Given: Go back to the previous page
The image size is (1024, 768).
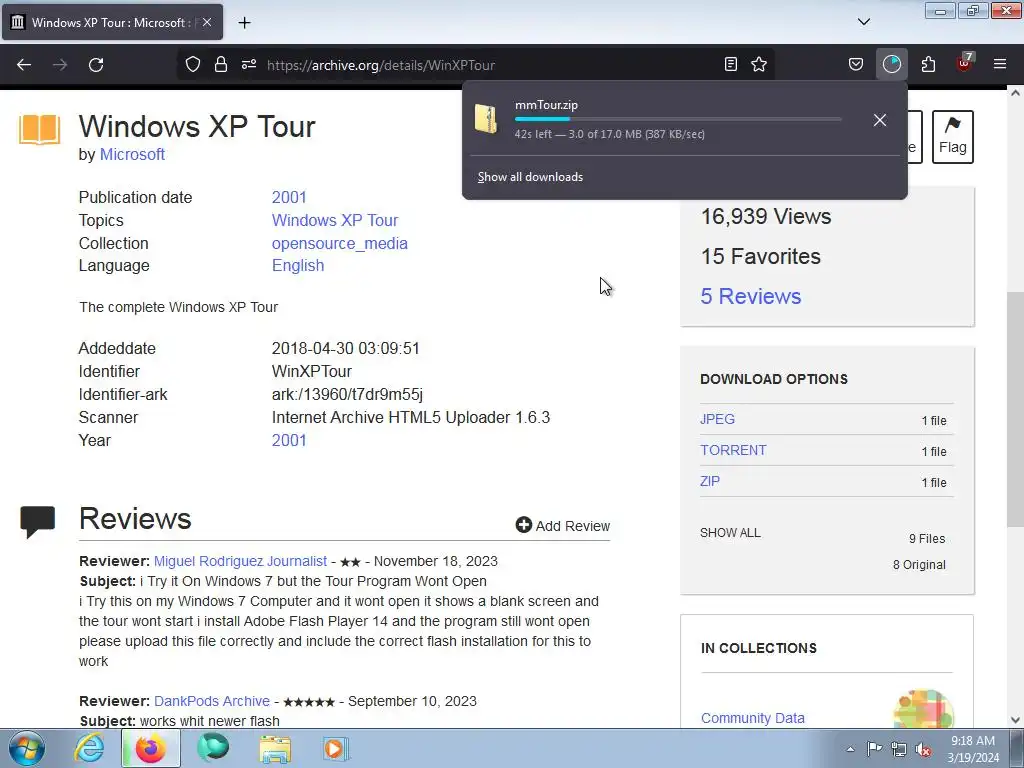Looking at the screenshot, I should point(24,65).
